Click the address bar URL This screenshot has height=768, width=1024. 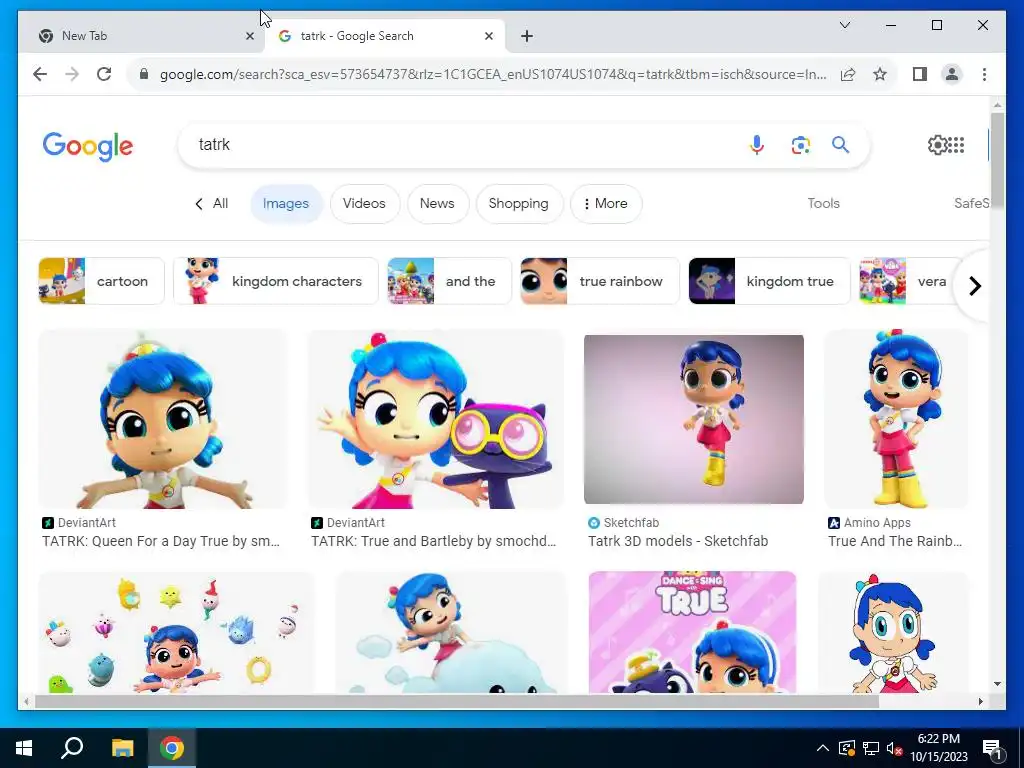coord(493,74)
